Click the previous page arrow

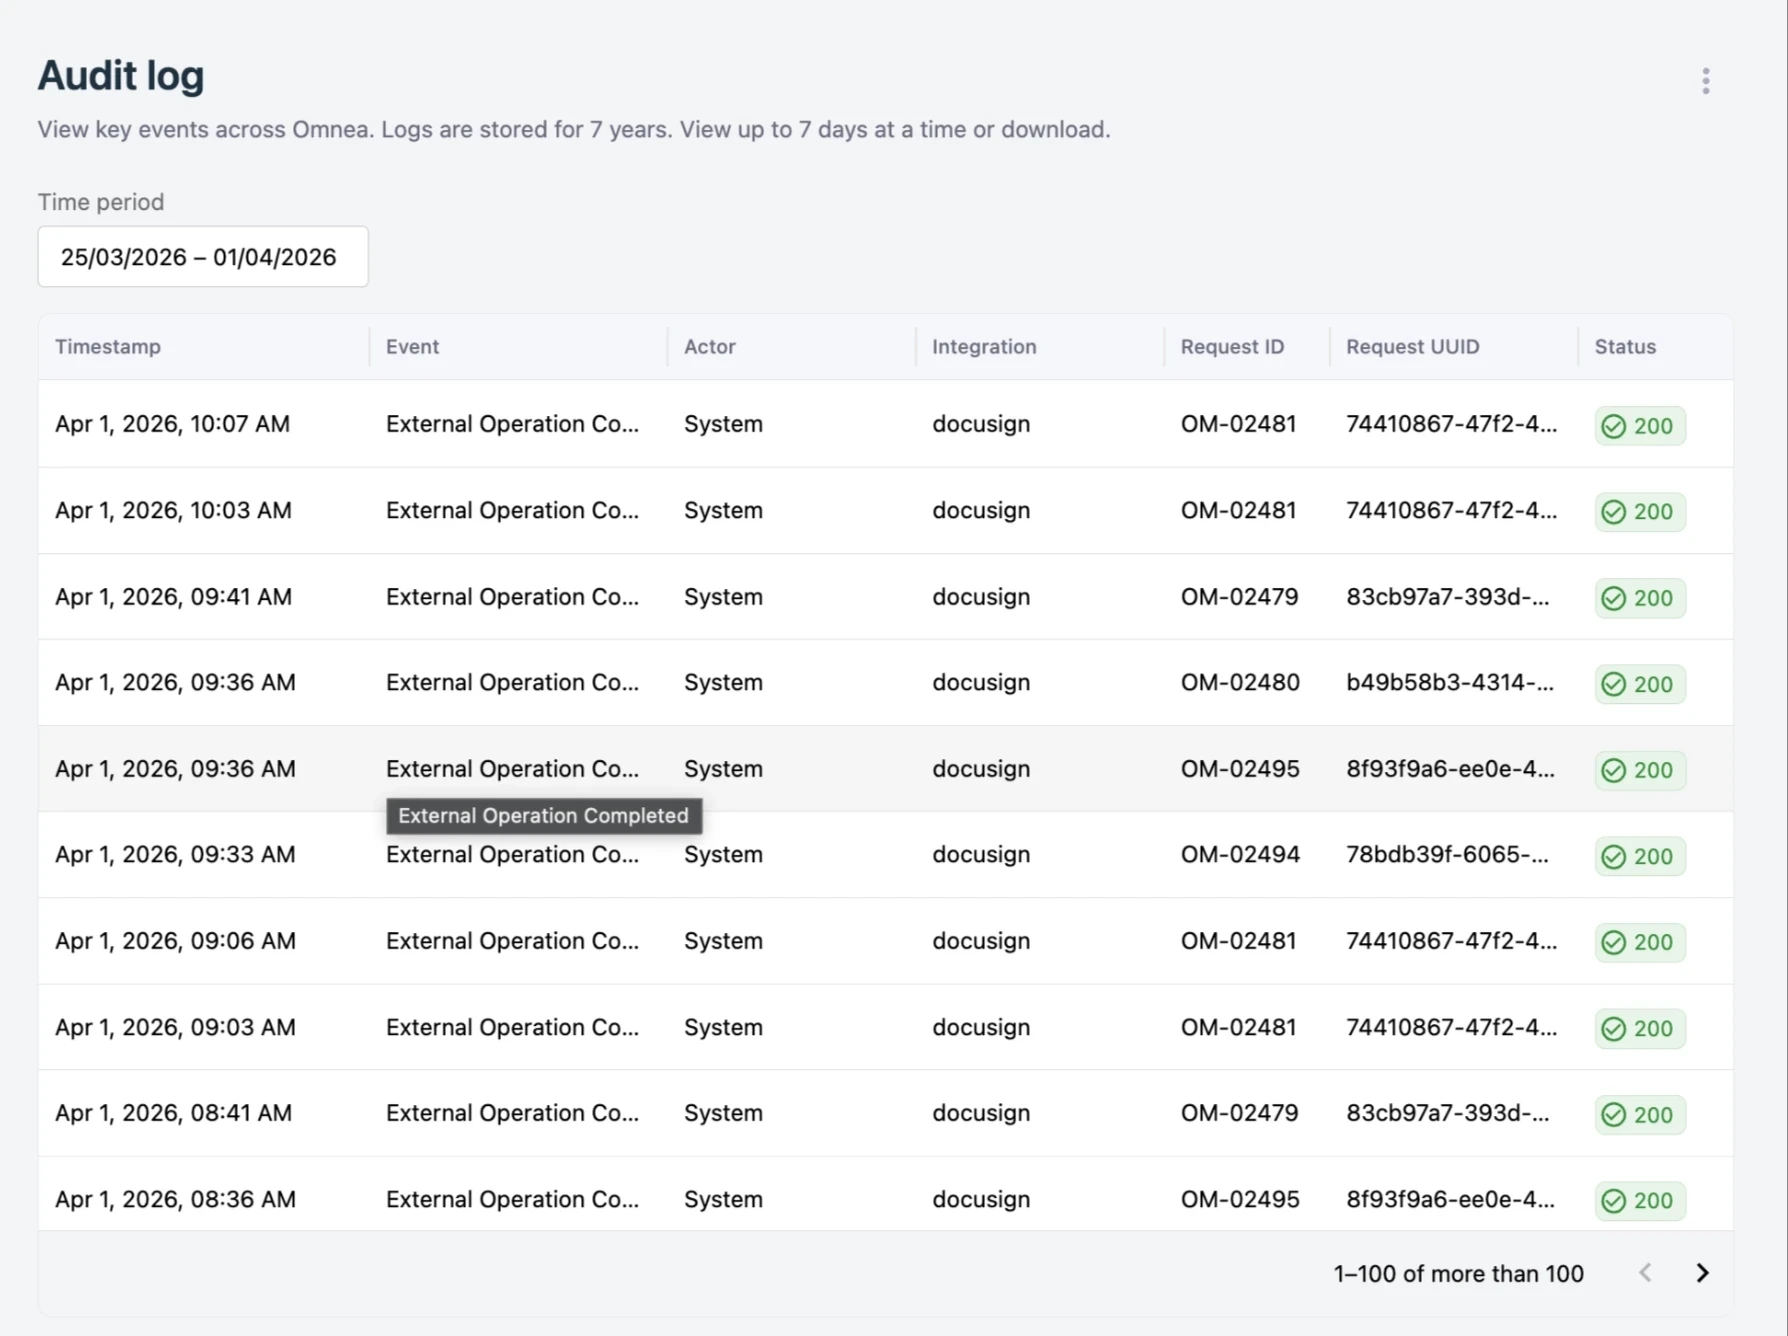(1645, 1273)
